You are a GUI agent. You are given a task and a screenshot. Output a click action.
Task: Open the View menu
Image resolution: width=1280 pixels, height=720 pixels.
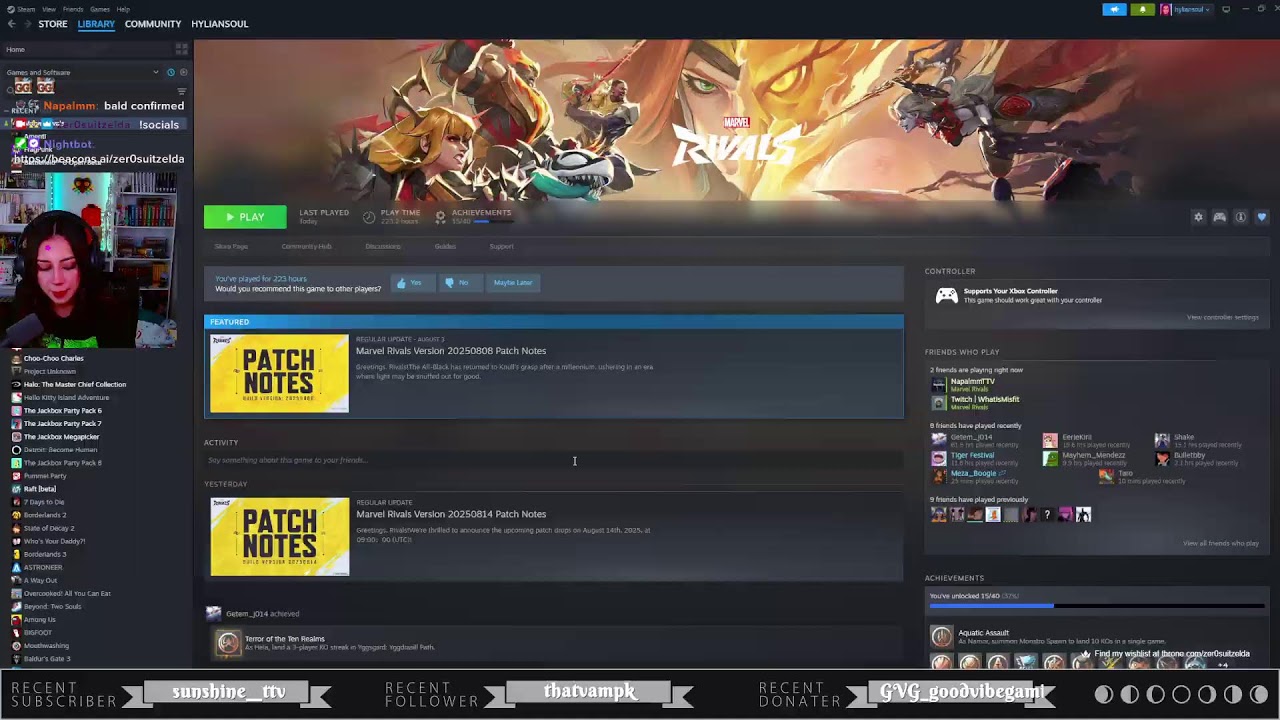coord(49,9)
